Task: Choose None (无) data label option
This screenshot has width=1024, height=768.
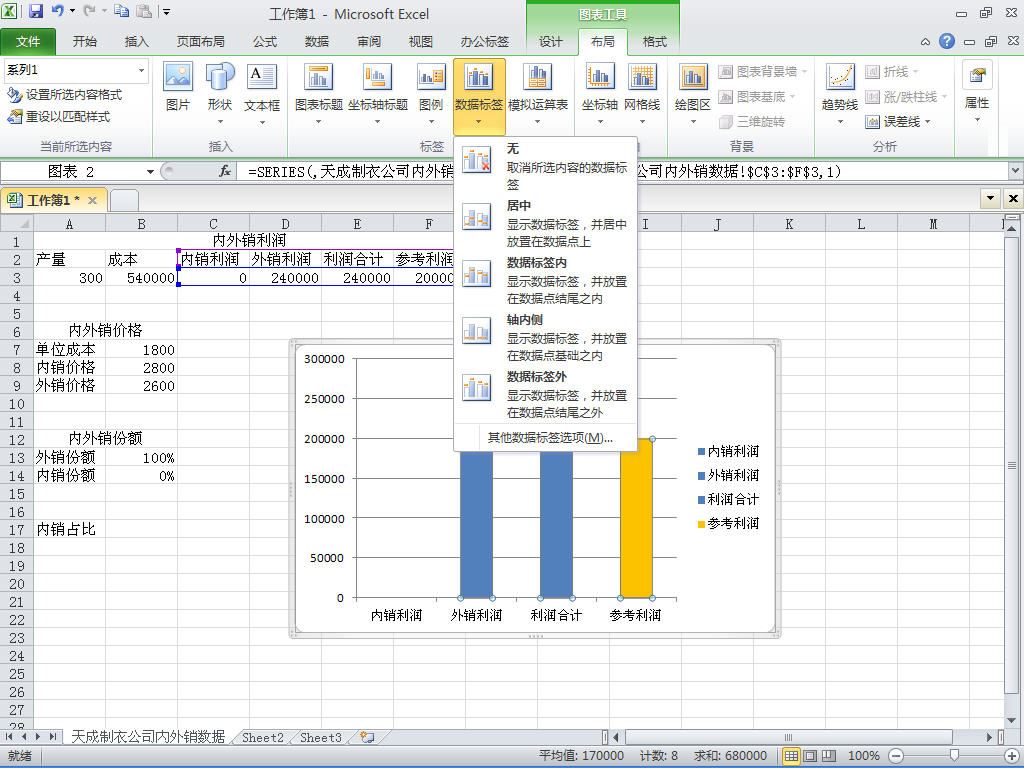Action: [545, 166]
